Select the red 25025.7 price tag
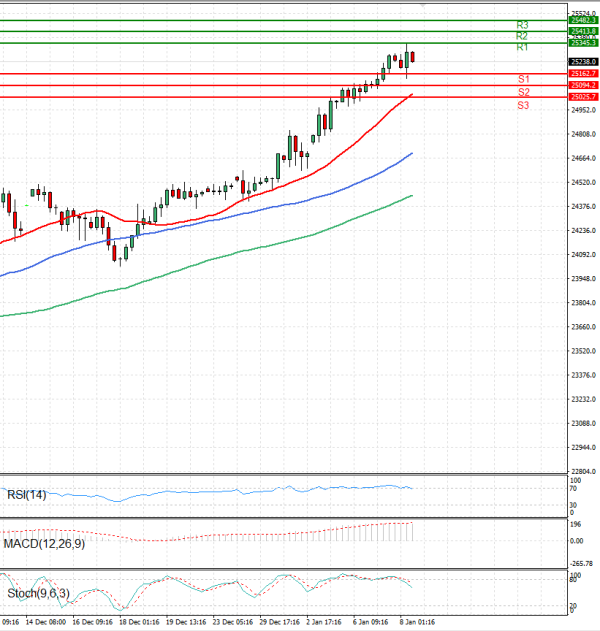This screenshot has width=600, height=631. 582,97
